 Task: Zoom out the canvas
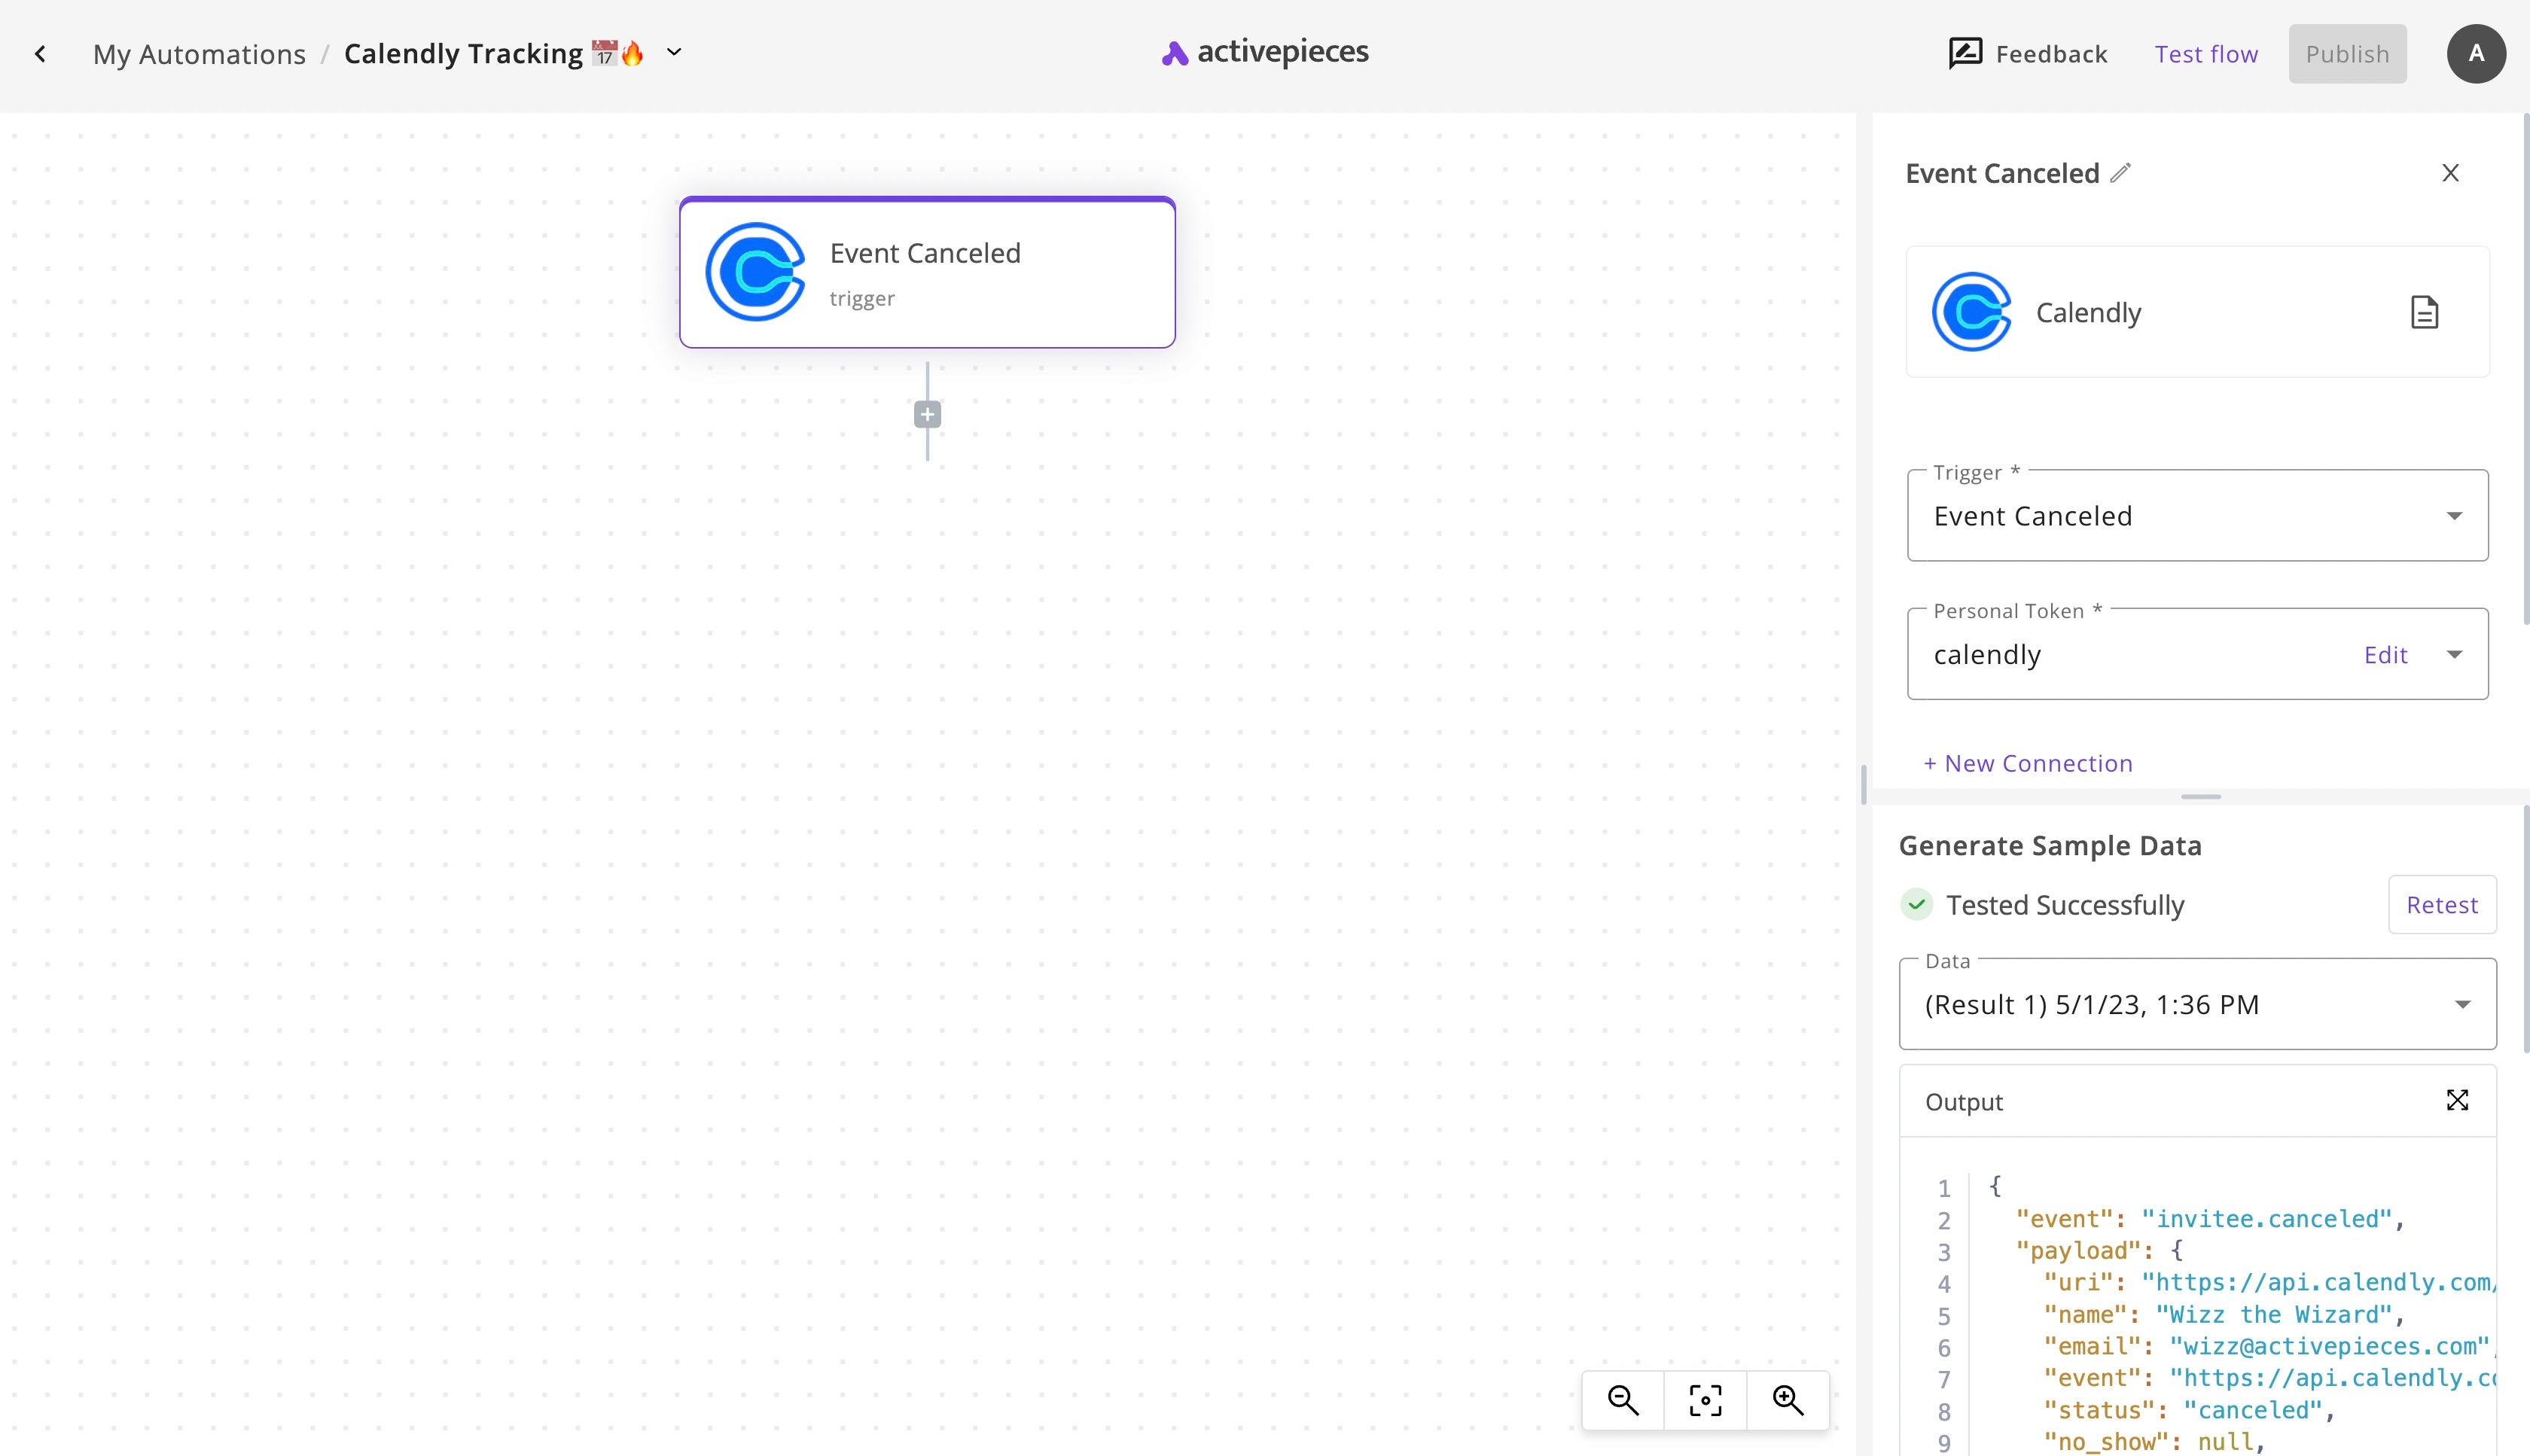[1623, 1400]
